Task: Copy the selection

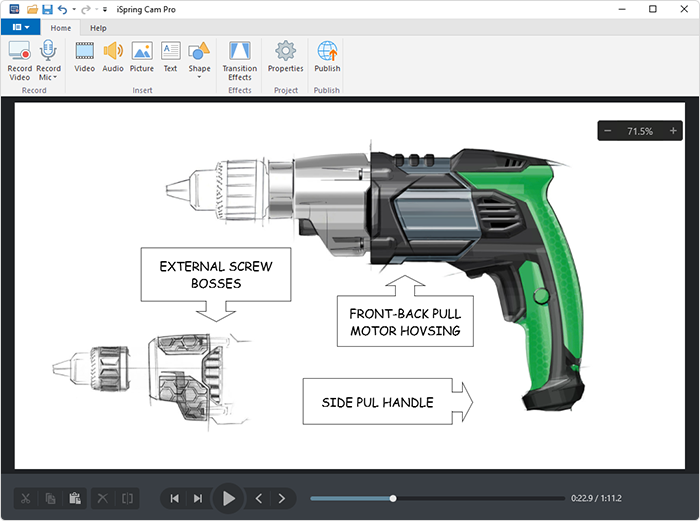Action: click(x=50, y=498)
